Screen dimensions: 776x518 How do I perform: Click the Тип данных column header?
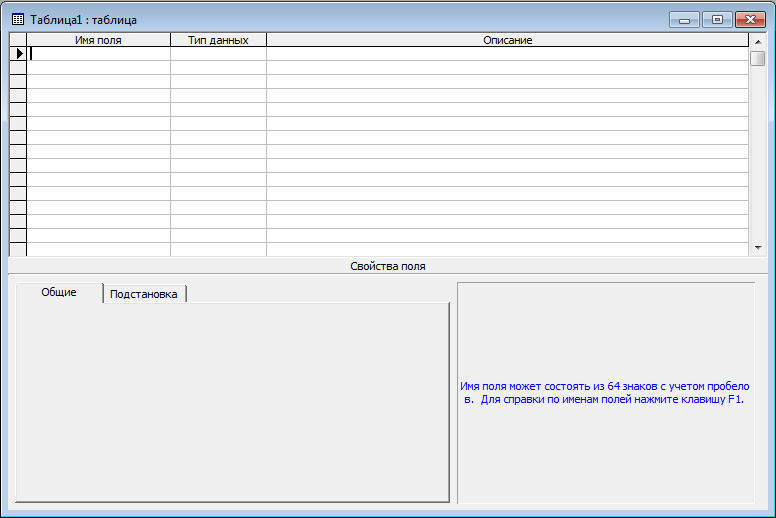coord(218,40)
